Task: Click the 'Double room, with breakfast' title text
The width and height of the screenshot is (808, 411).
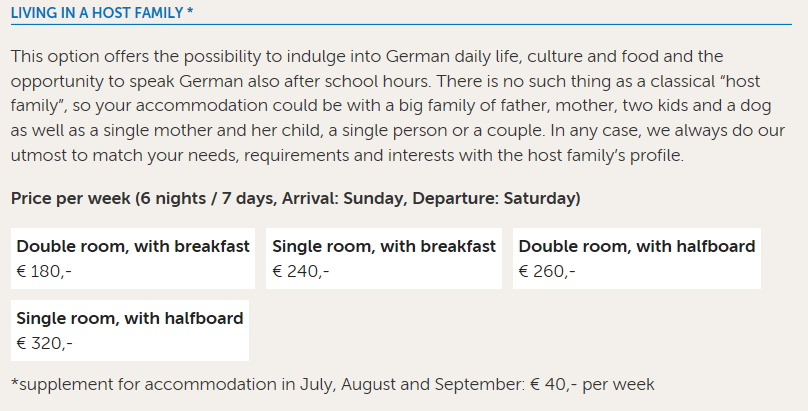Action: (133, 246)
